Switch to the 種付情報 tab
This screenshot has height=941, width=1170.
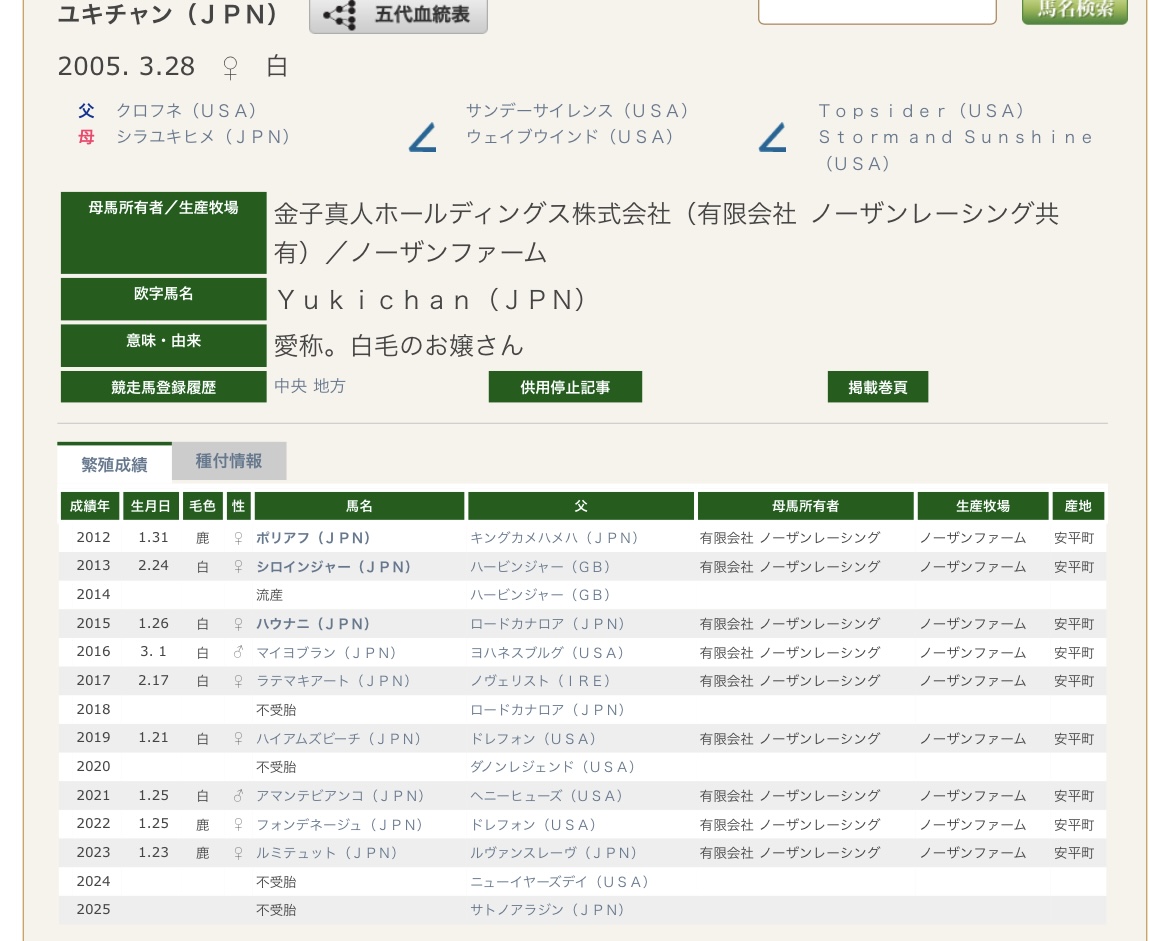click(x=229, y=461)
